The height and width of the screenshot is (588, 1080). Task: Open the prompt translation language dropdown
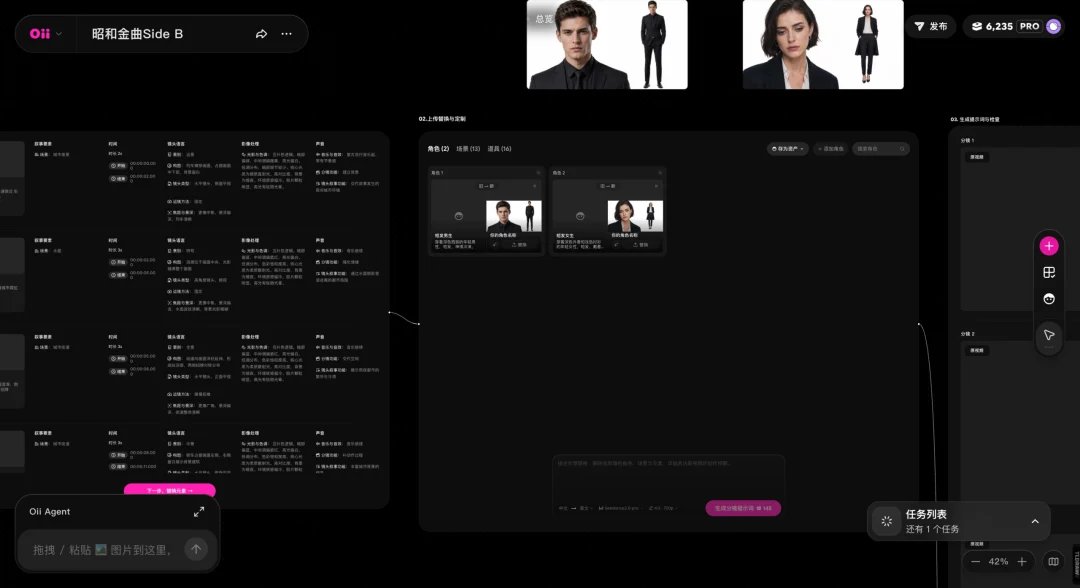click(x=574, y=508)
